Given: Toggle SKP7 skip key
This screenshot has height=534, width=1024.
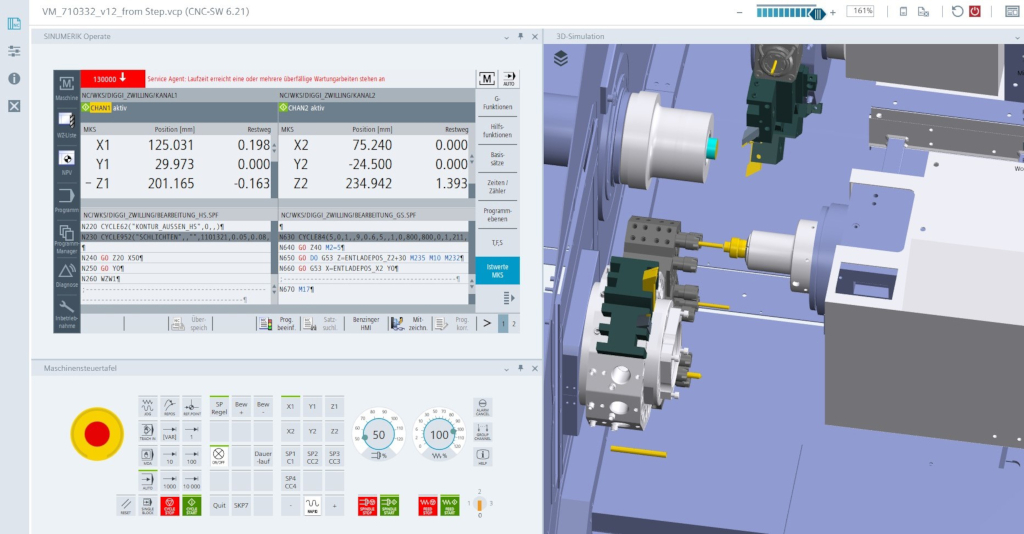Looking at the screenshot, I should [x=241, y=505].
